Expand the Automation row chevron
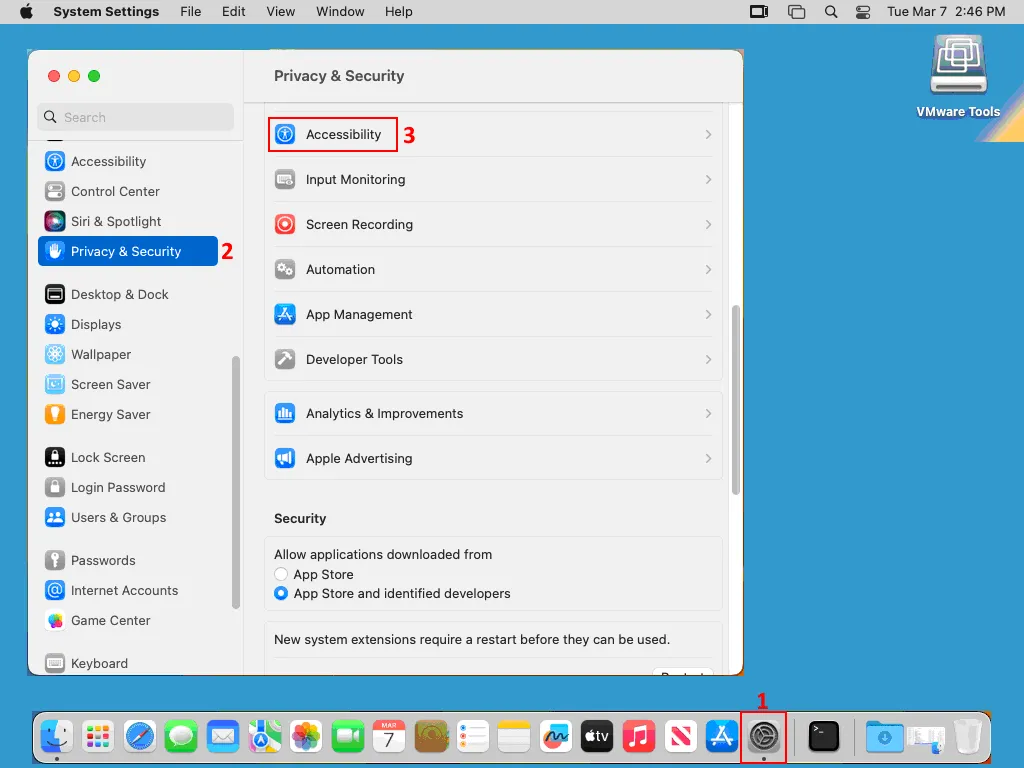Viewport: 1024px width, 768px height. tap(708, 270)
